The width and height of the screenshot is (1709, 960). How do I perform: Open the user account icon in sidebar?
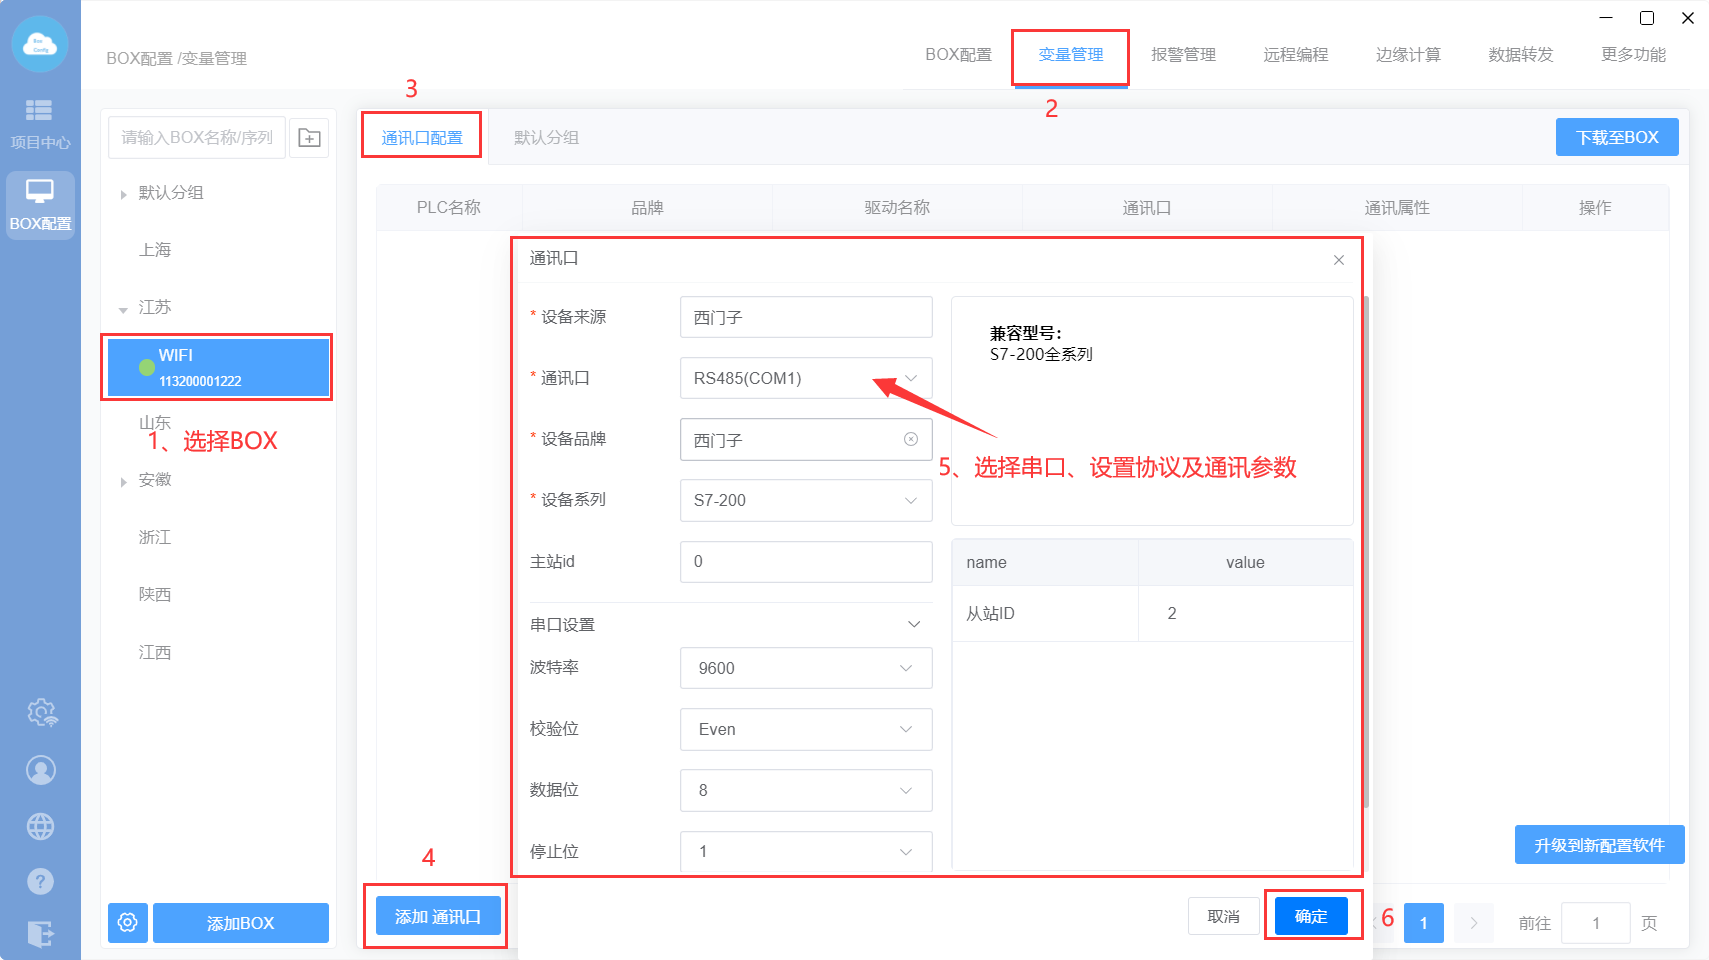point(41,770)
